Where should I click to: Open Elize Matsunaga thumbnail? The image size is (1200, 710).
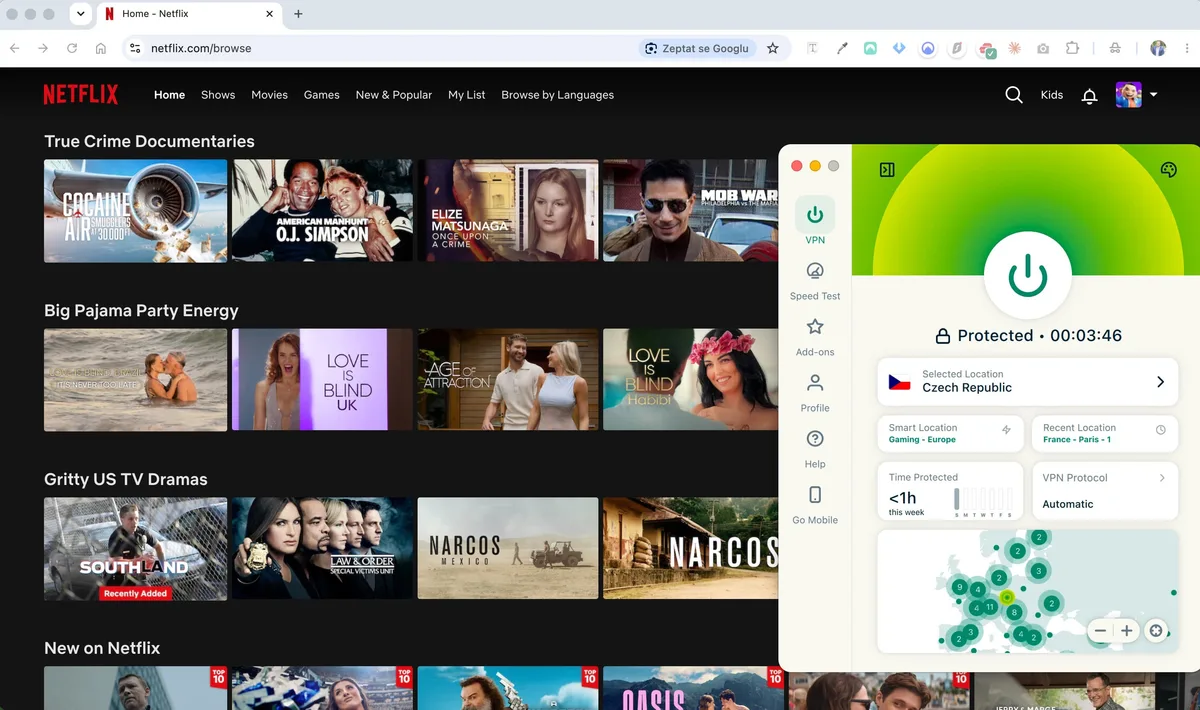(508, 211)
